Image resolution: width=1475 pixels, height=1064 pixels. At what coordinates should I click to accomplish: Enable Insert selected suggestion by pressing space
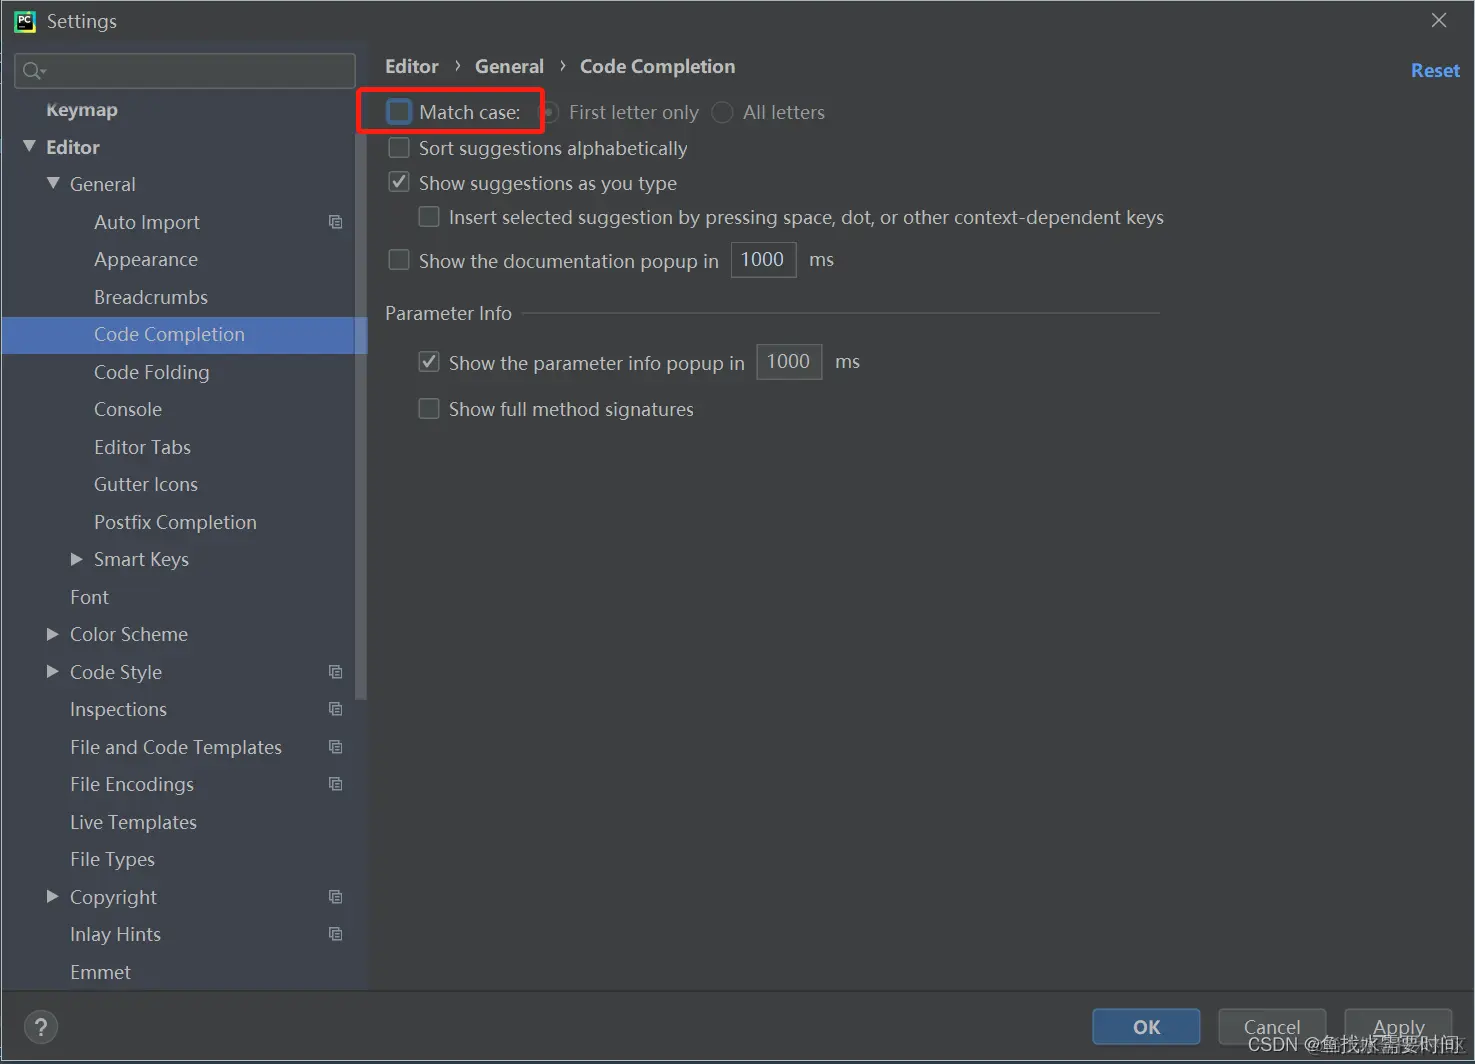coord(429,217)
